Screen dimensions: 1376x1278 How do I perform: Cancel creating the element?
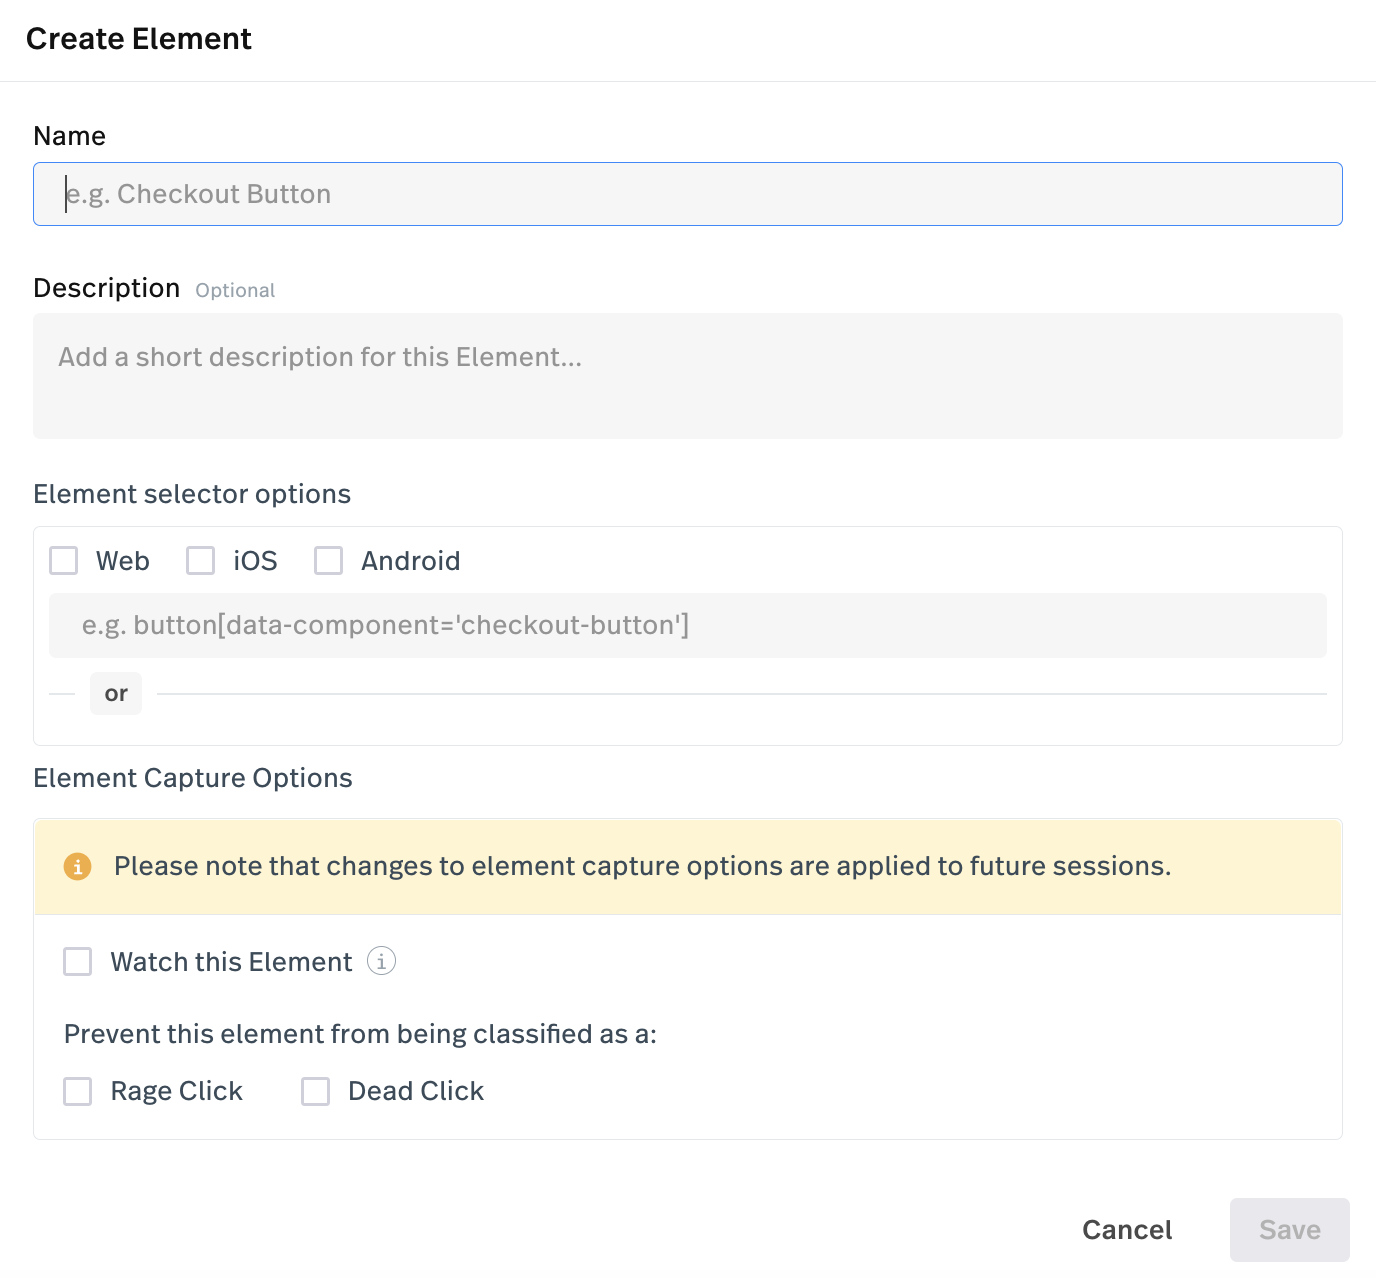click(x=1127, y=1230)
